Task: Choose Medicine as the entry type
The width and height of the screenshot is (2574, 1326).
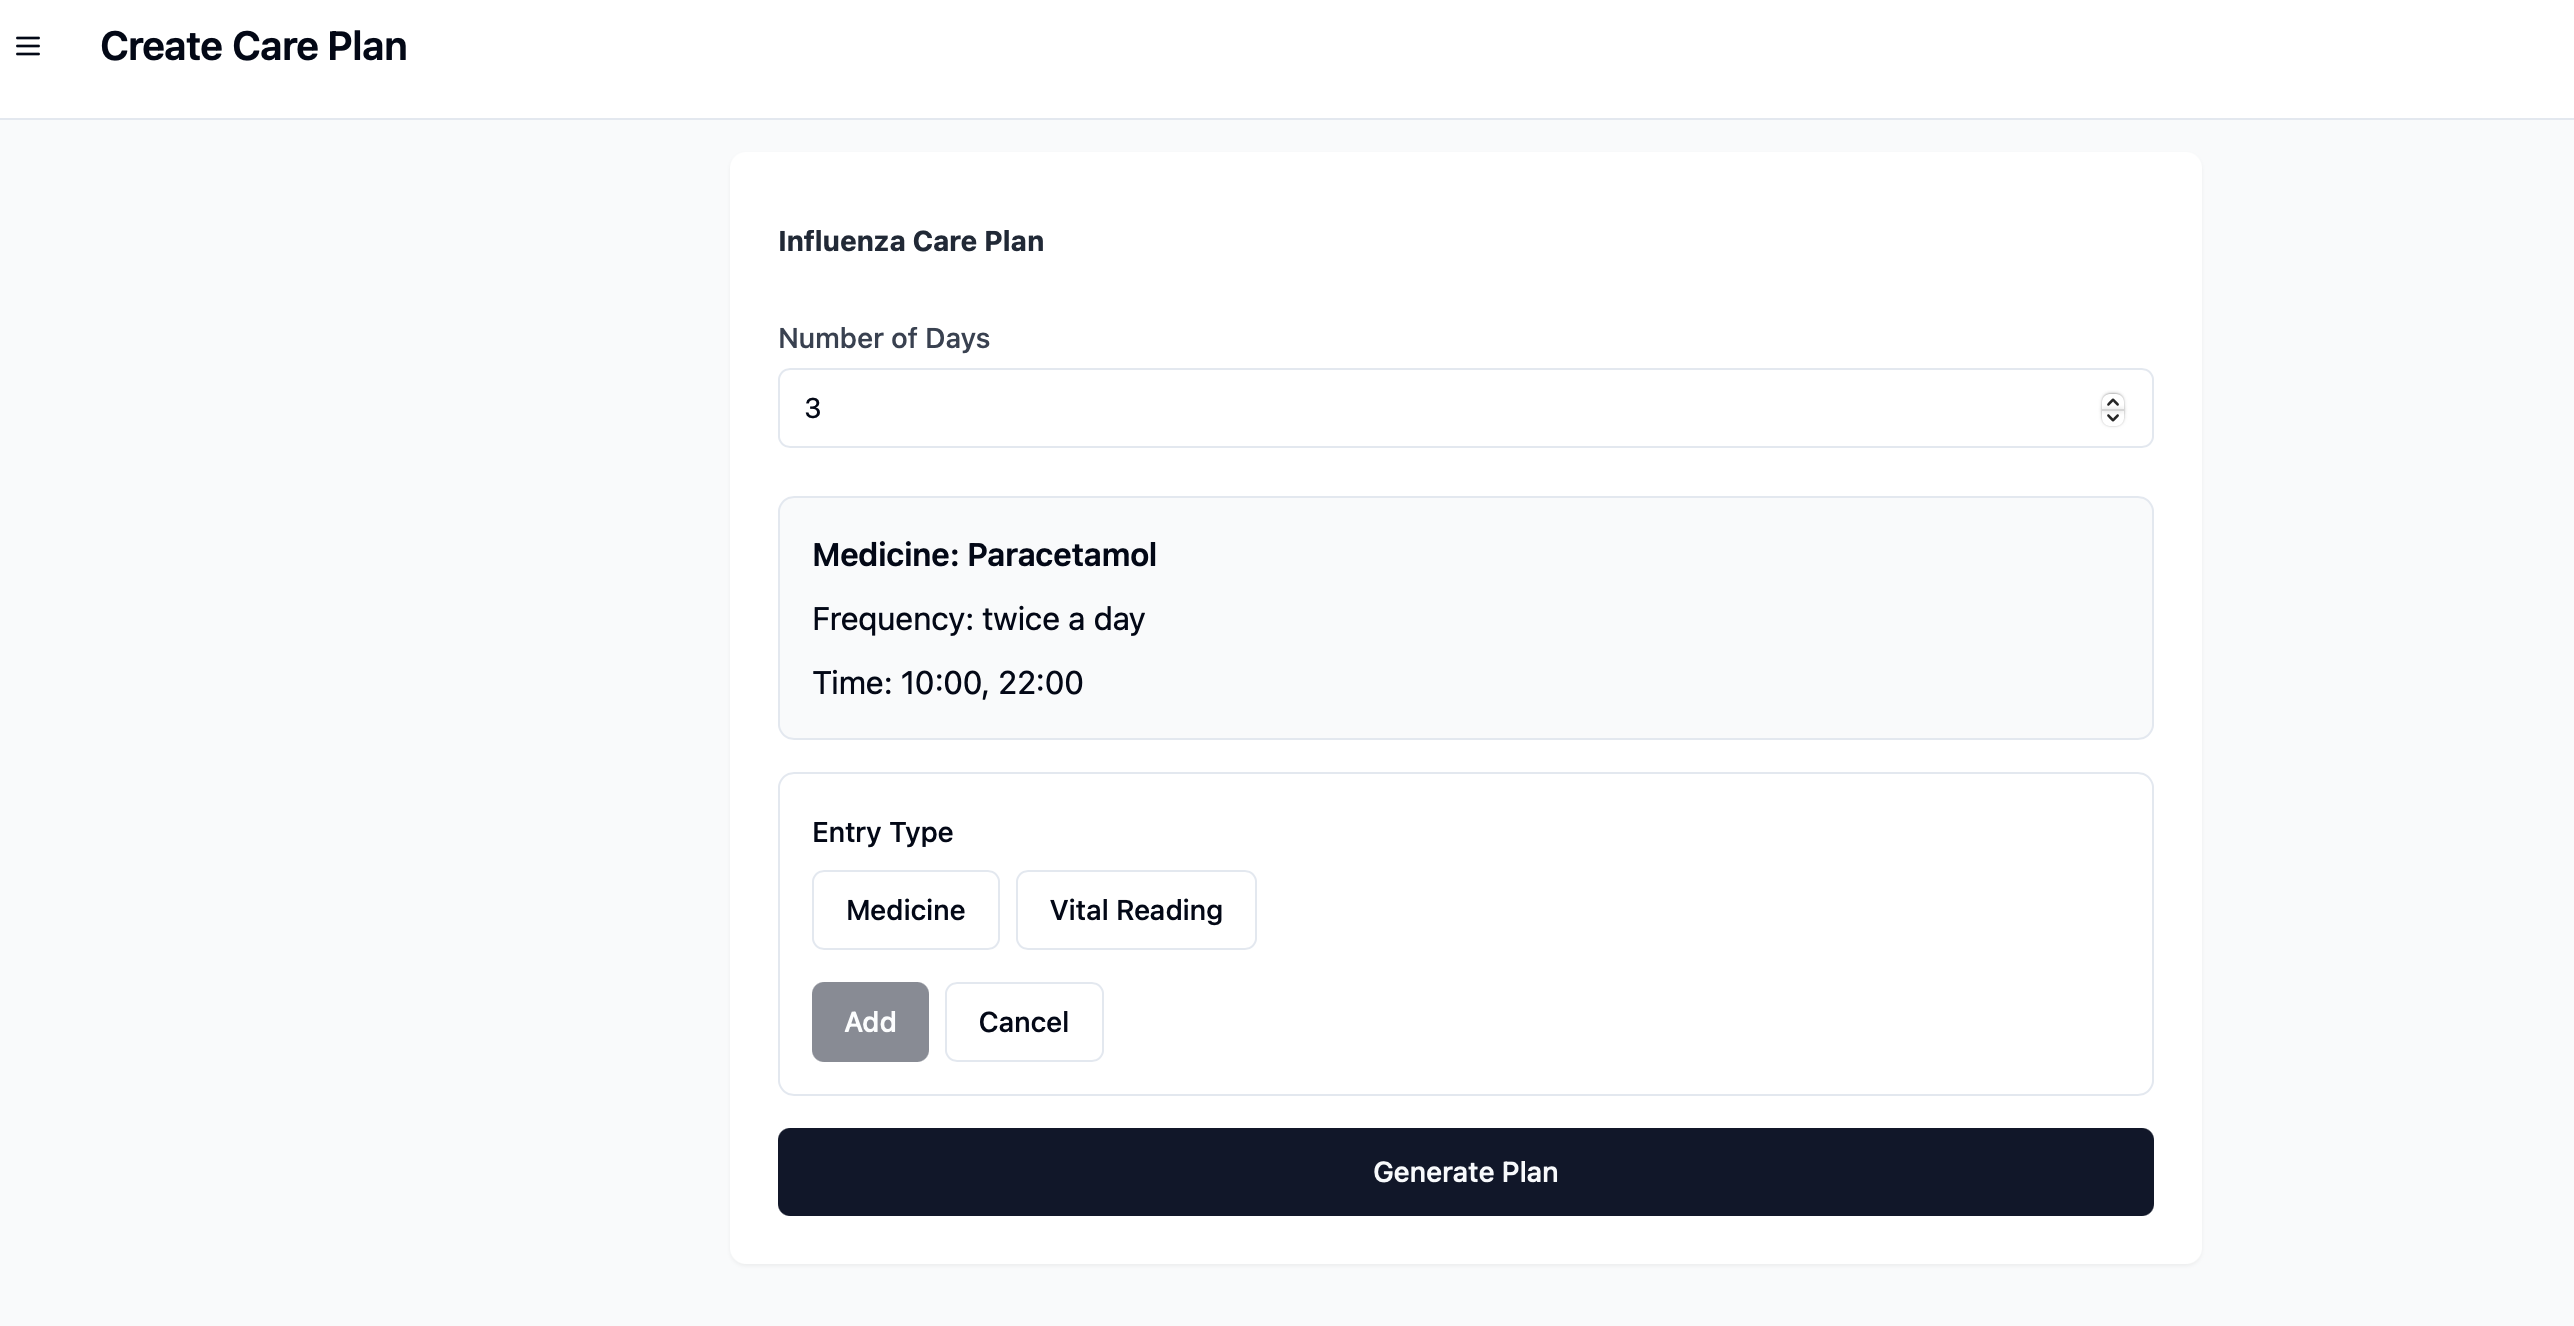Action: tap(905, 910)
